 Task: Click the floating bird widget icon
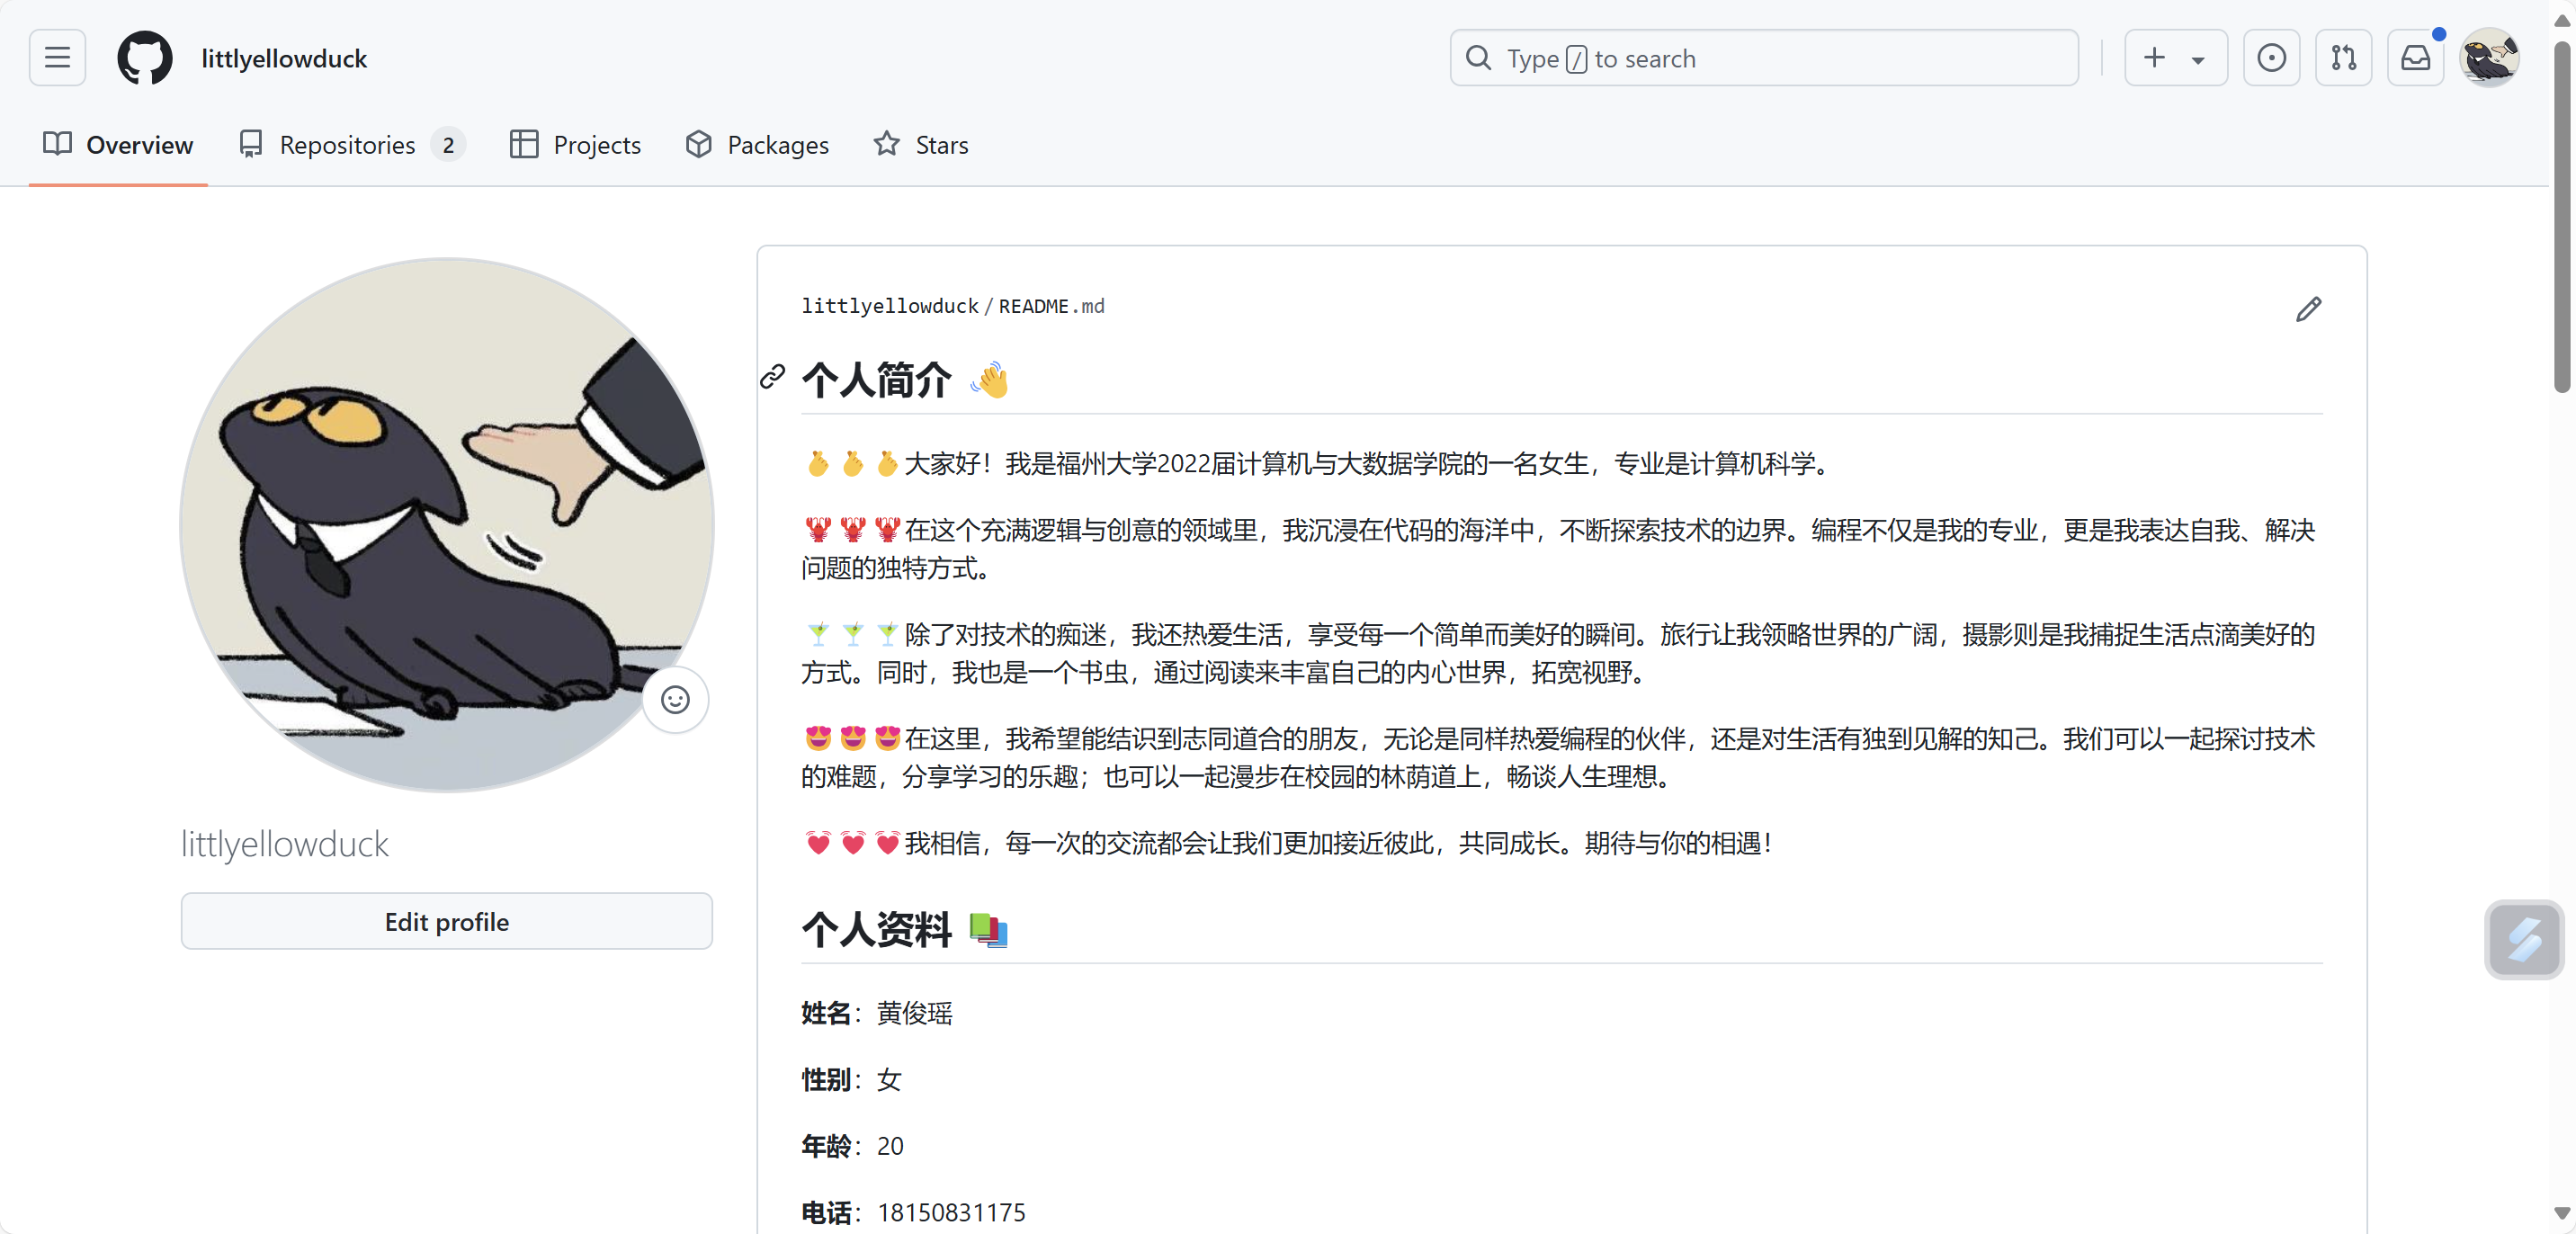[2523, 939]
